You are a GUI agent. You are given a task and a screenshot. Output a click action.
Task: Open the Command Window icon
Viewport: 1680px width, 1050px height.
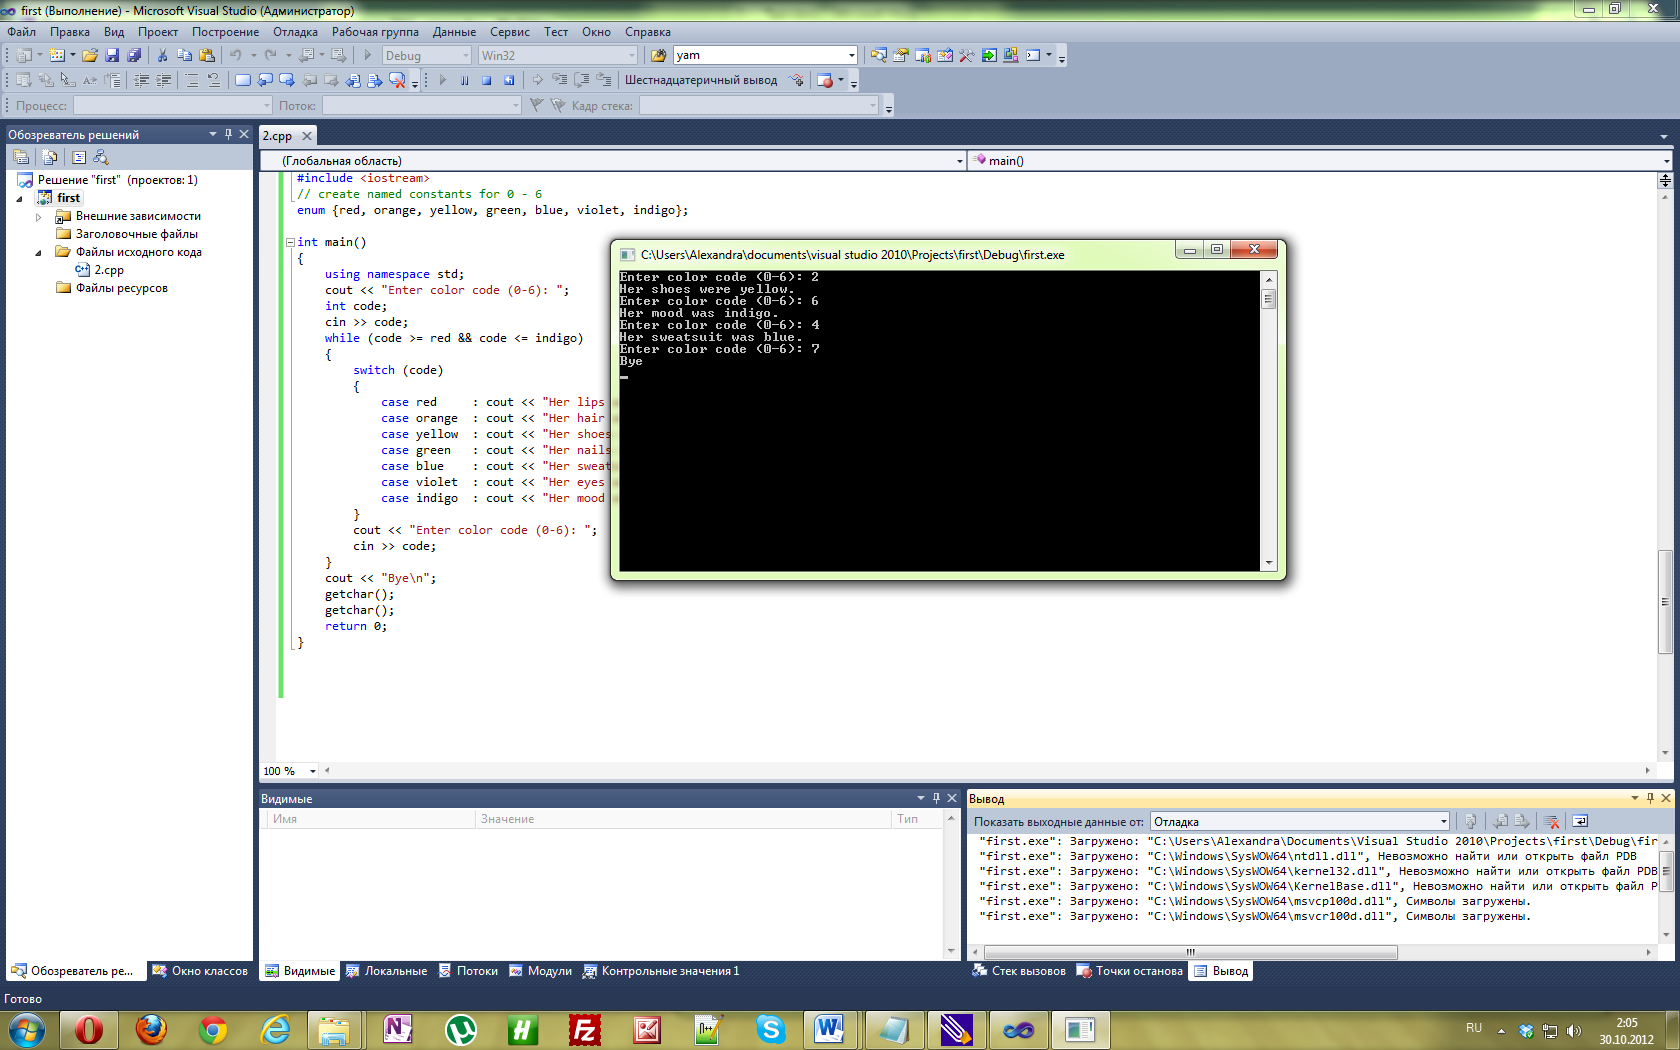[1033, 55]
